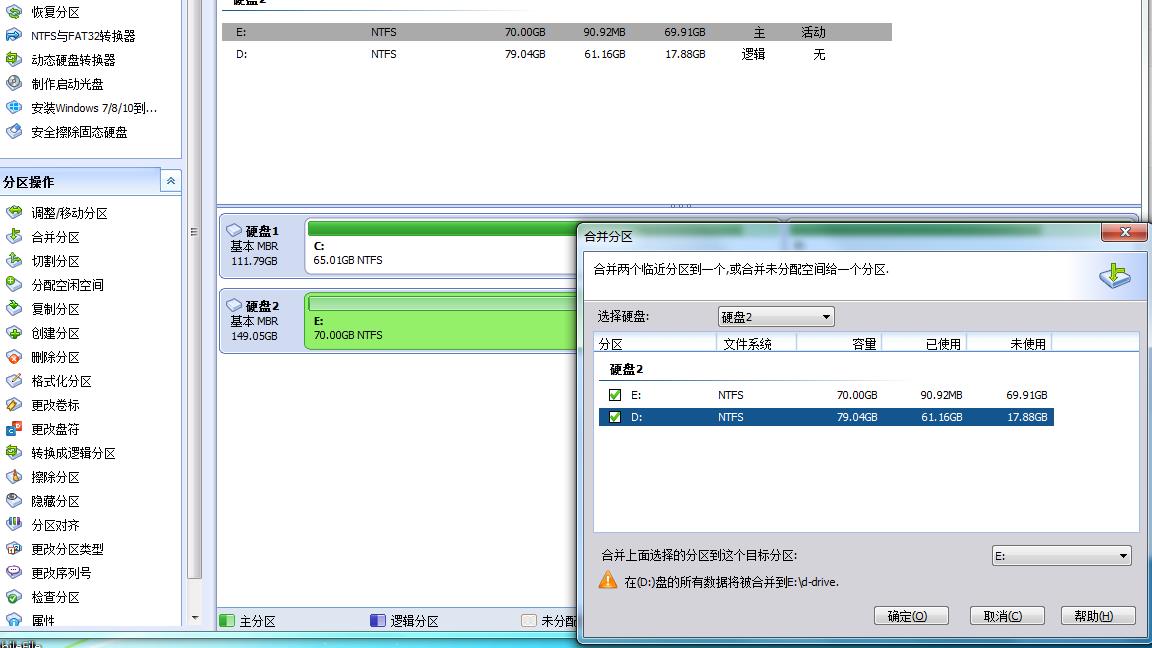Click the 文件系统 column header in dialog
This screenshot has width=1152, height=648.
pos(756,343)
